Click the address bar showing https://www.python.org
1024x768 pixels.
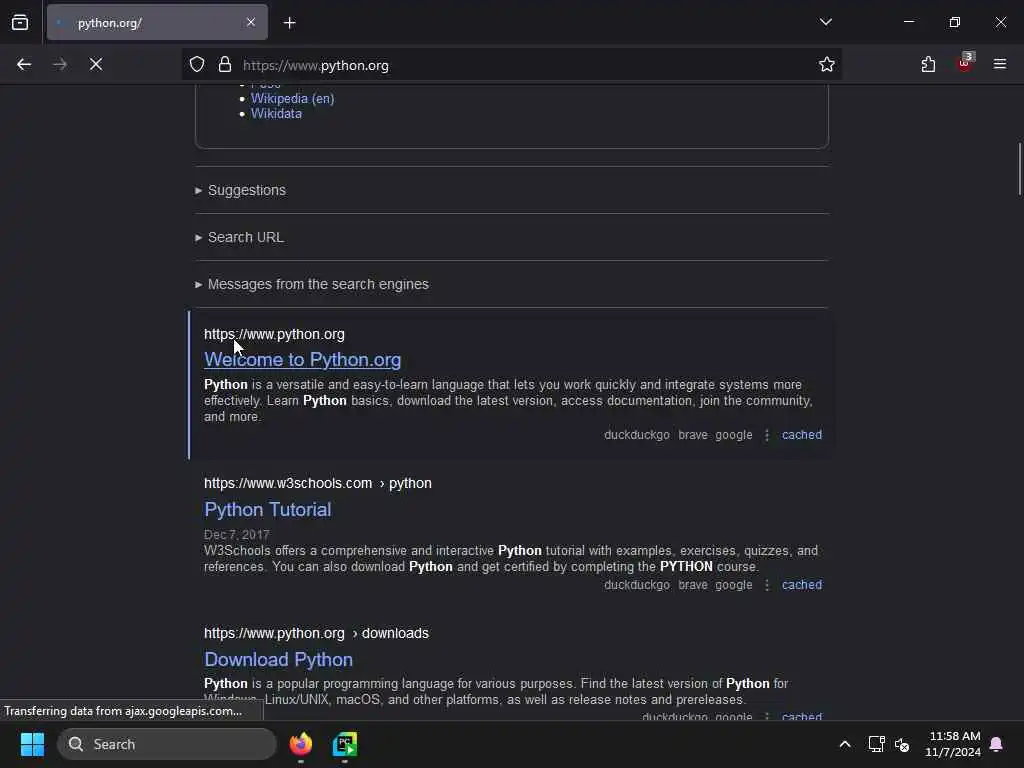(511, 65)
